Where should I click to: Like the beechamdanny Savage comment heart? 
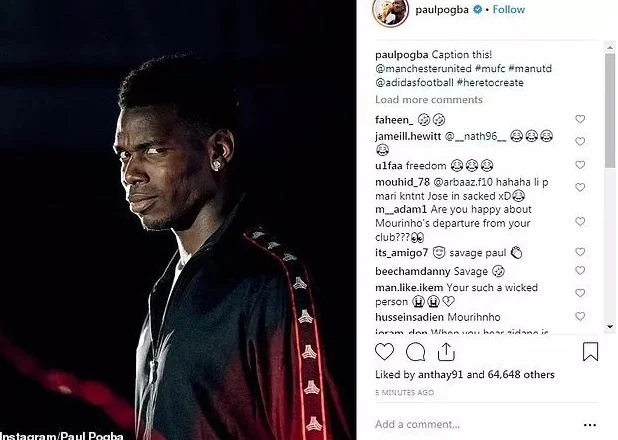tap(580, 270)
